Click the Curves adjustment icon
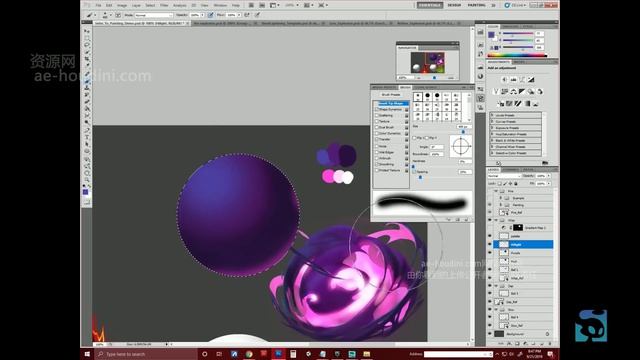The image size is (640, 360). click(x=522, y=80)
